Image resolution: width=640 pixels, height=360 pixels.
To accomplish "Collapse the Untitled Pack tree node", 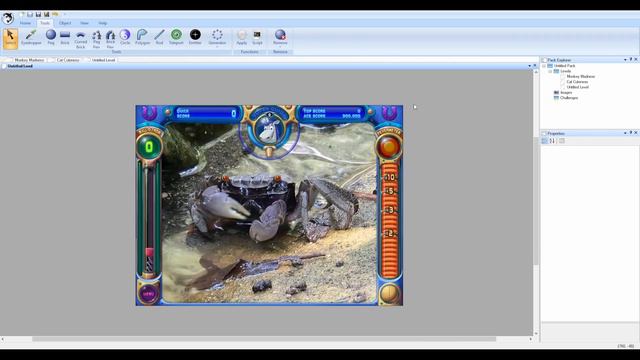I will pos(544,66).
